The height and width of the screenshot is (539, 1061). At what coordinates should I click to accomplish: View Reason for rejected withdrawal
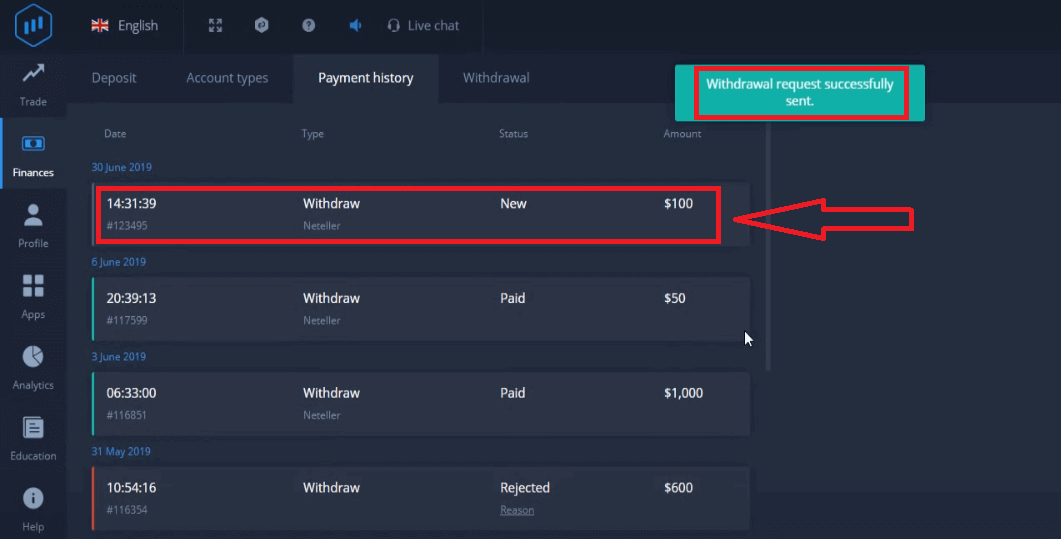point(517,510)
